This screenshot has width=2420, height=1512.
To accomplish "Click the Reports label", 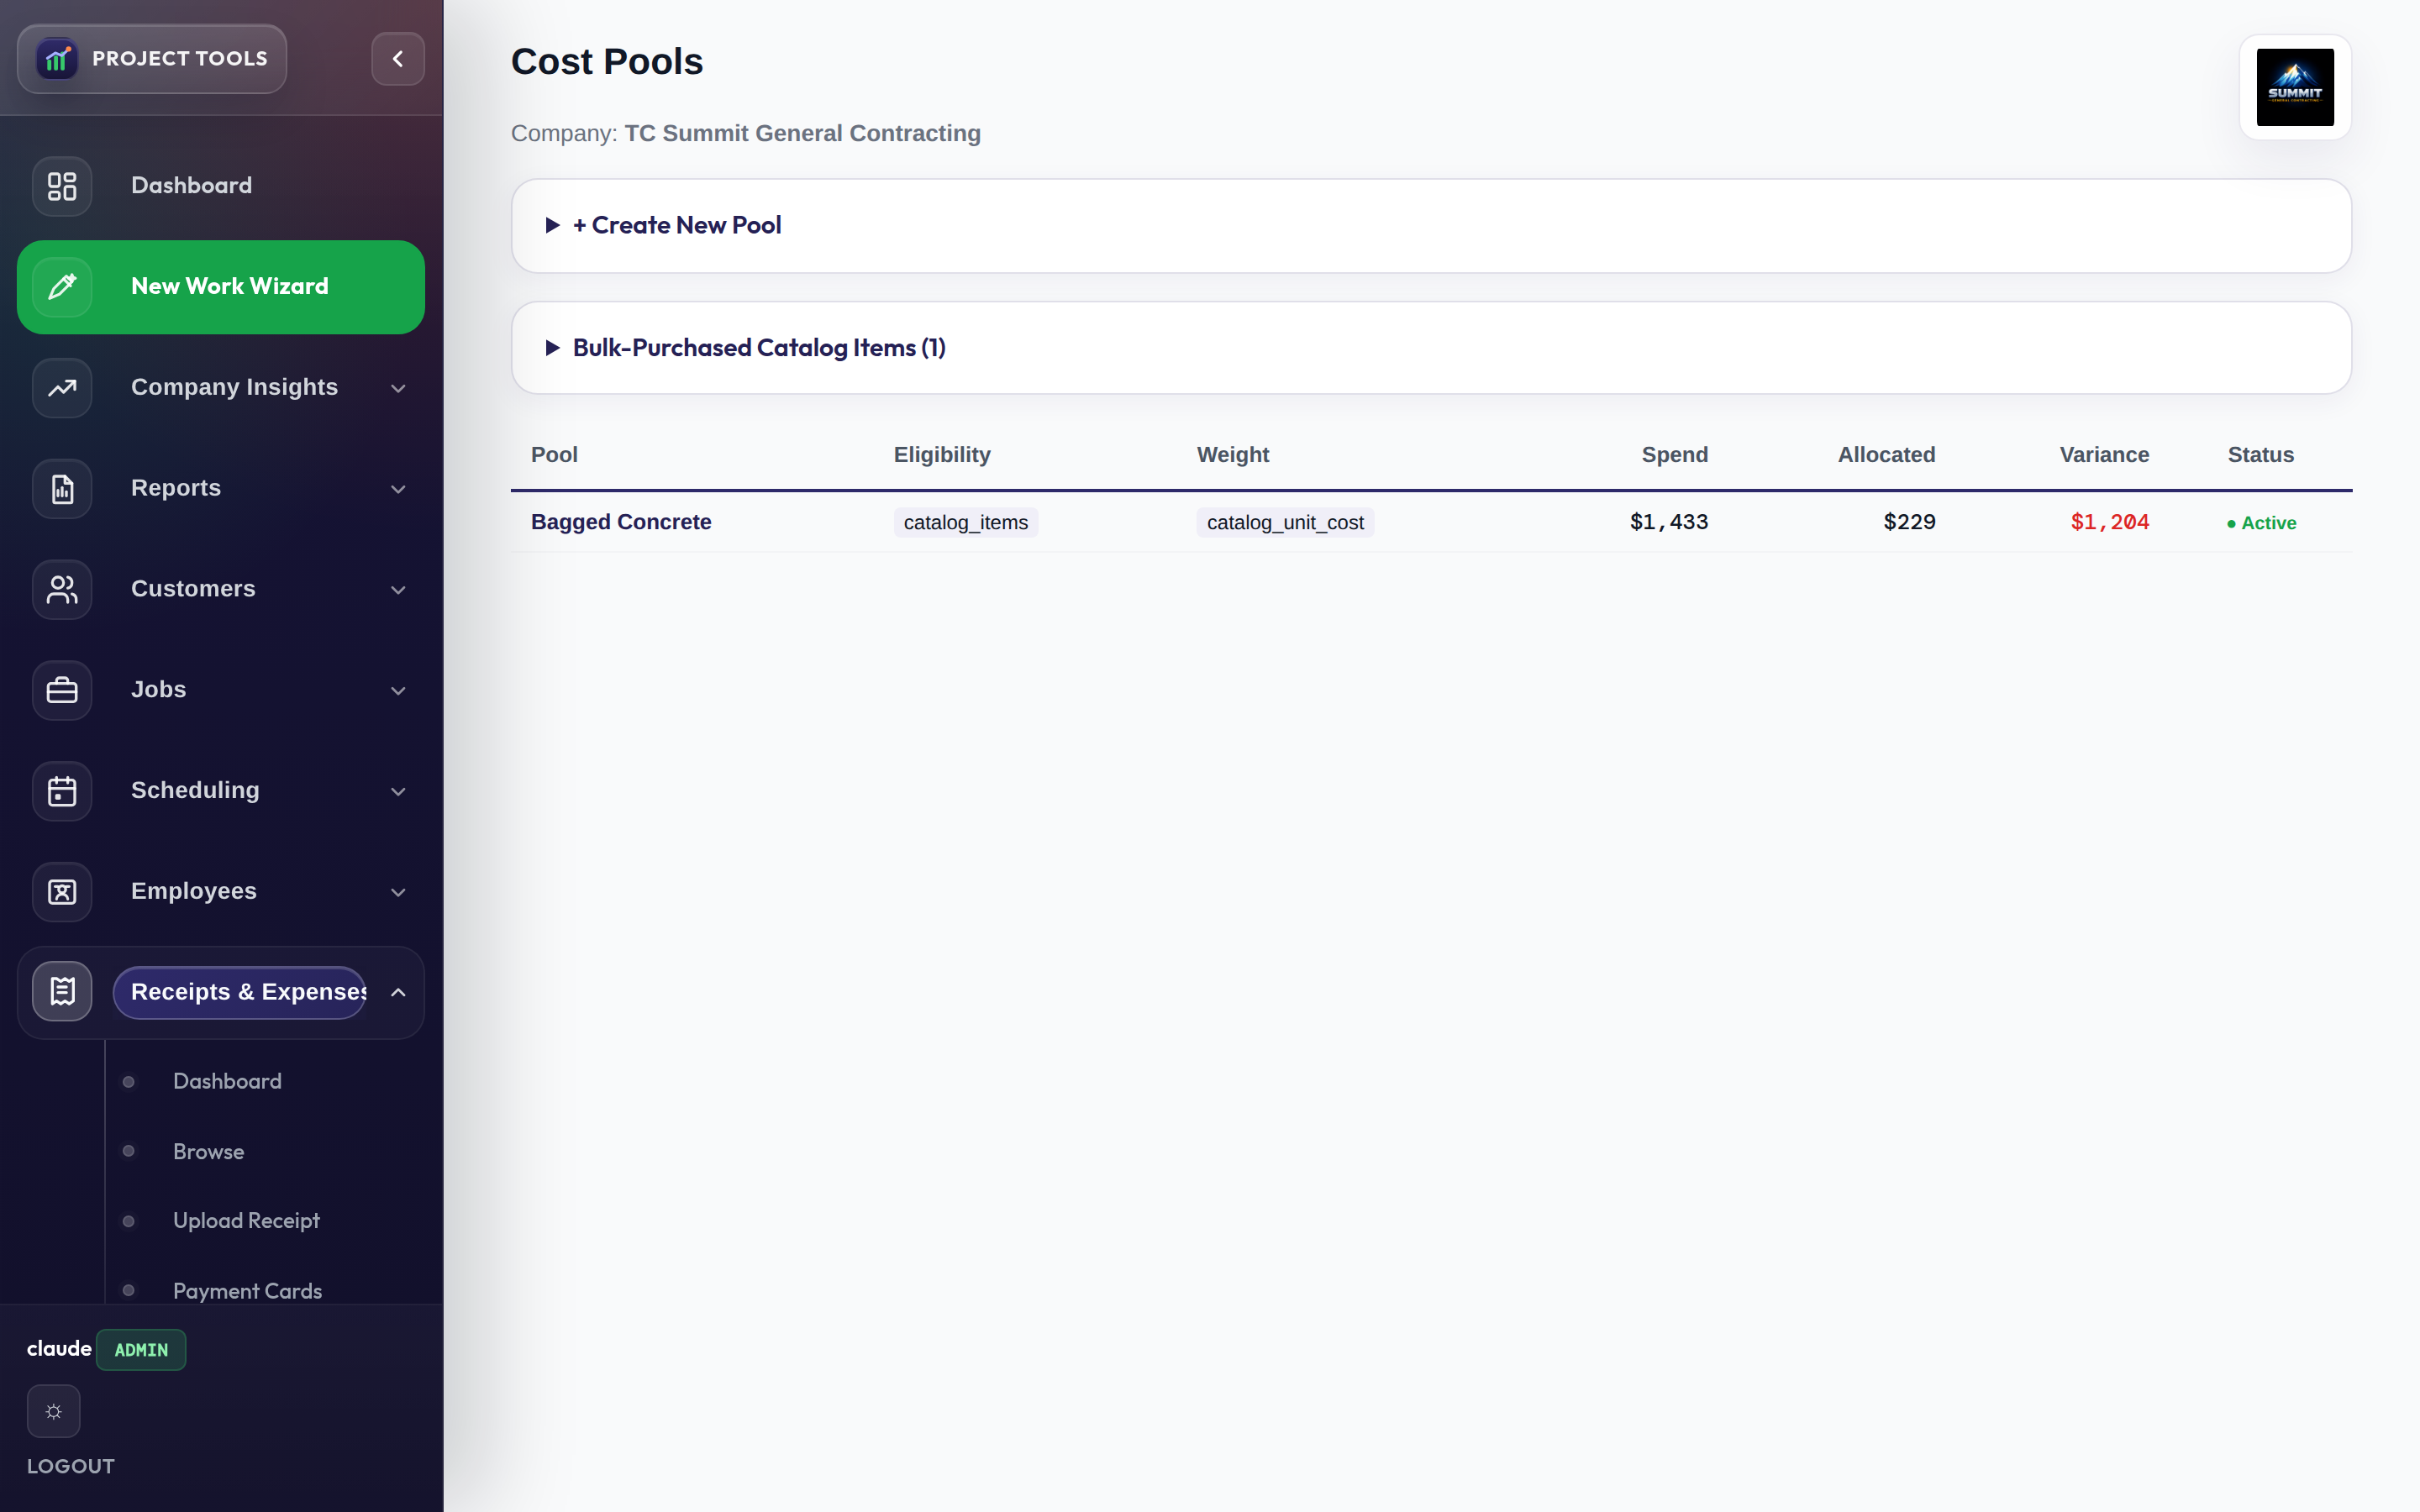I will pos(176,488).
